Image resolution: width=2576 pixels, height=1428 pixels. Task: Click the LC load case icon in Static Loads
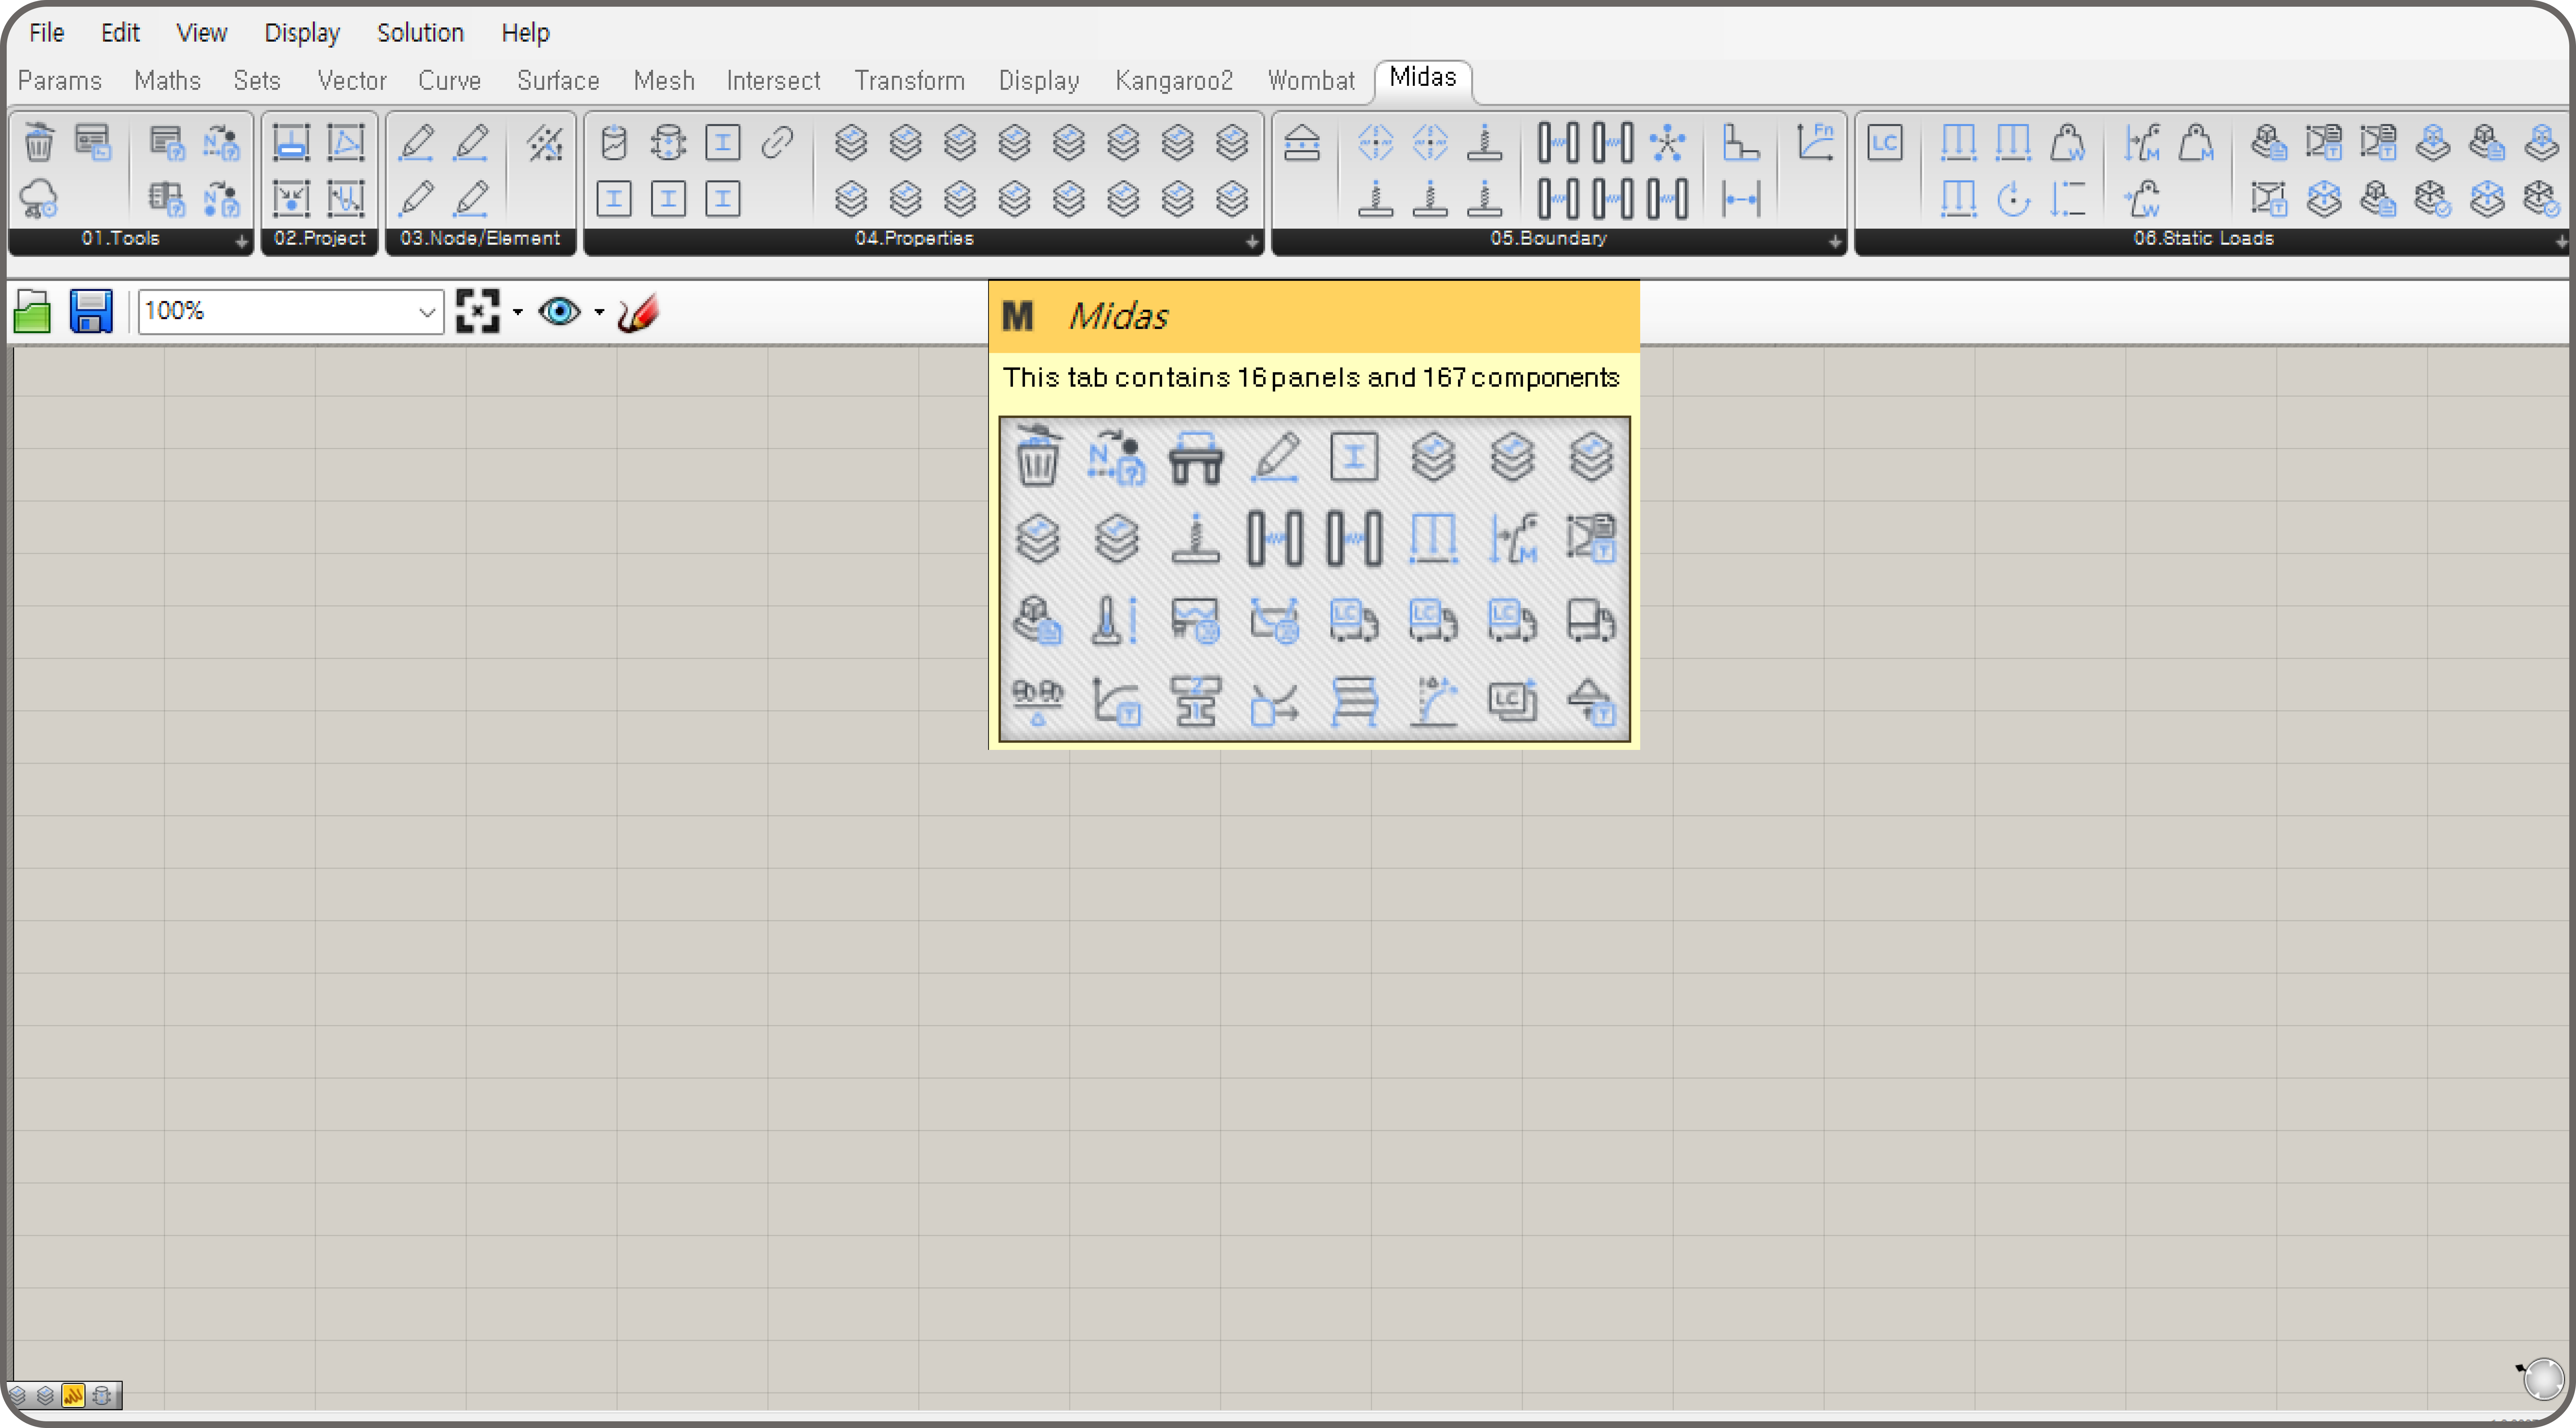pyautogui.click(x=1885, y=142)
